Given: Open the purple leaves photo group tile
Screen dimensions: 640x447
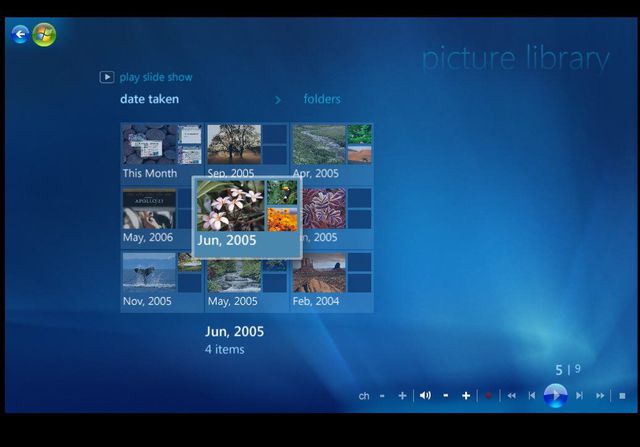Looking at the screenshot, I should (338, 217).
